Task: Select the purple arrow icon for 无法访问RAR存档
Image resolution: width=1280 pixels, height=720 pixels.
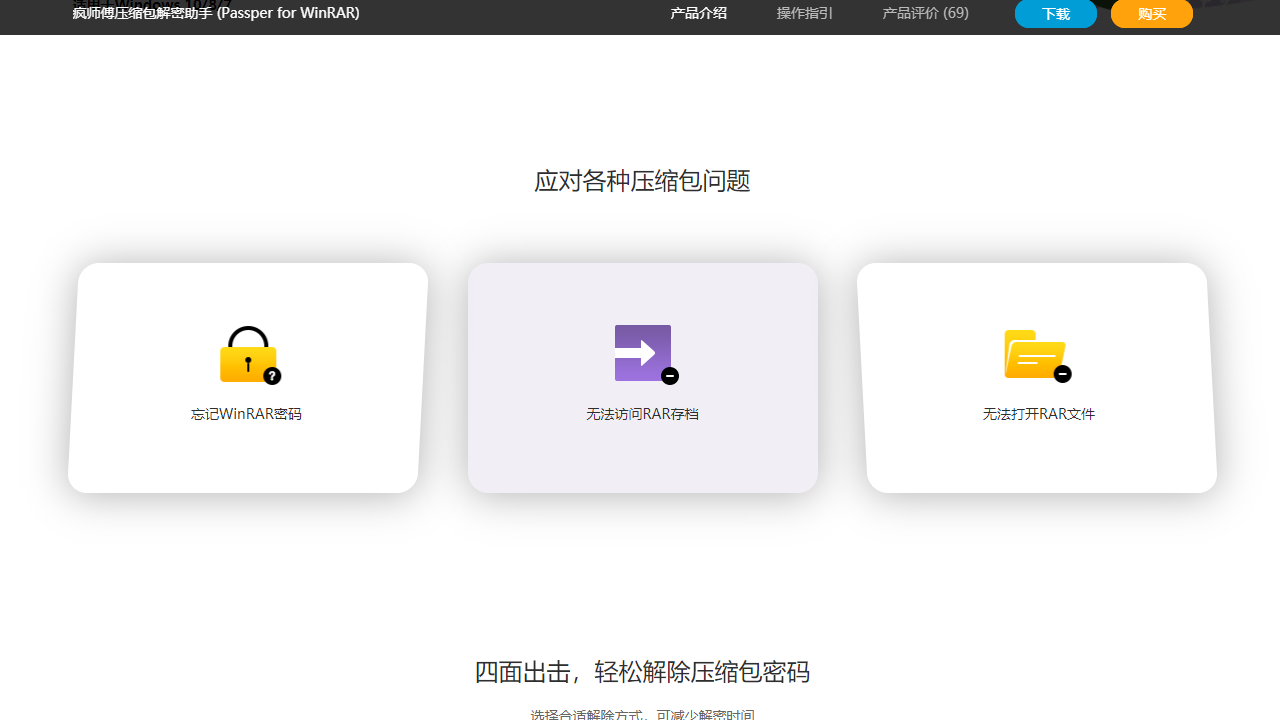Action: pos(642,353)
